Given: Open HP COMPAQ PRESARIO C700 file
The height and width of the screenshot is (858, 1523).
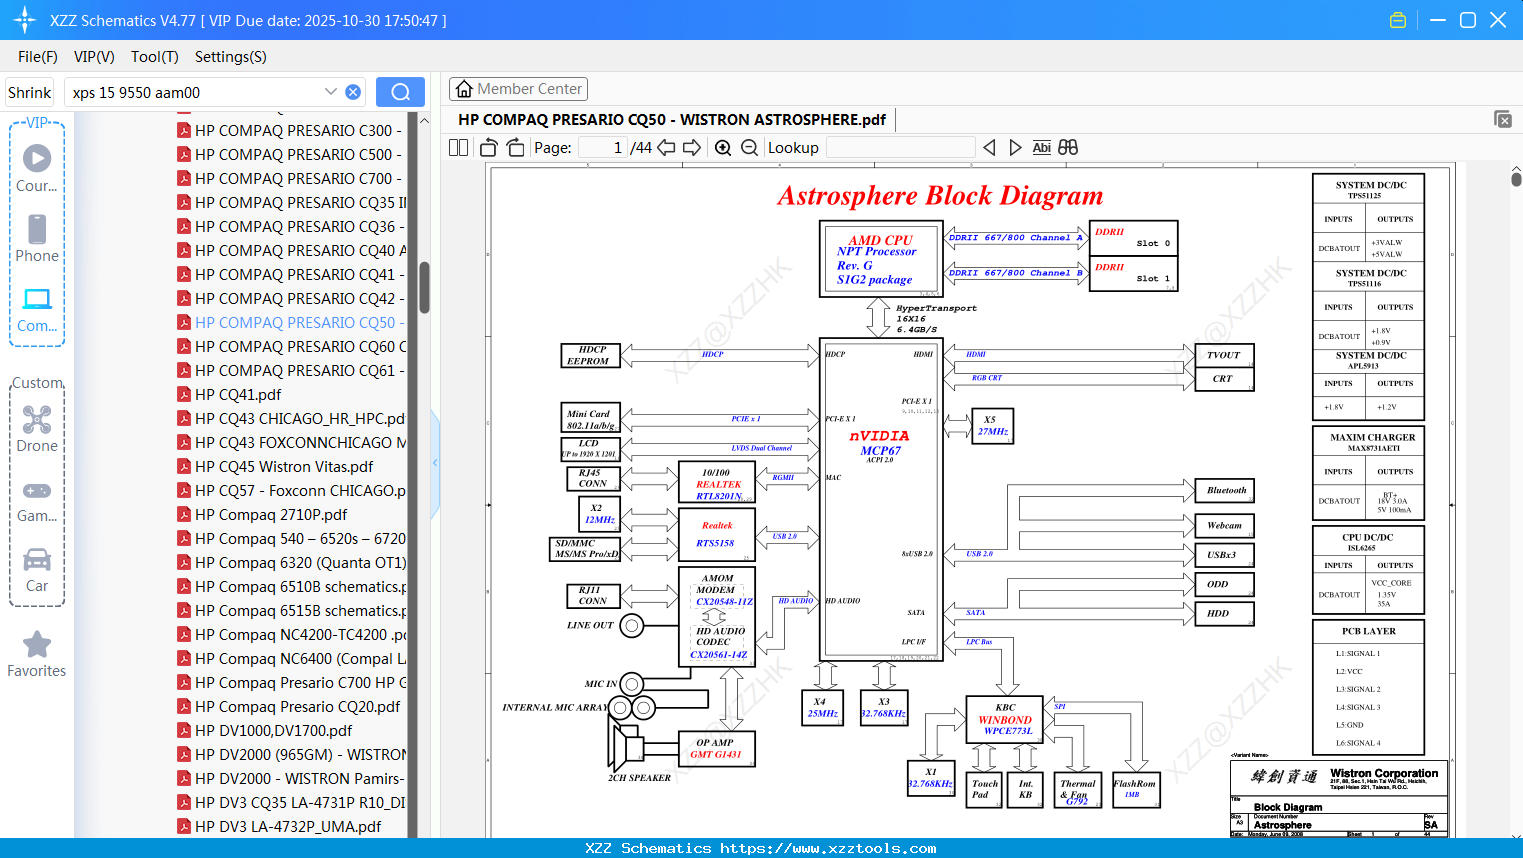Looking at the screenshot, I should click(291, 178).
